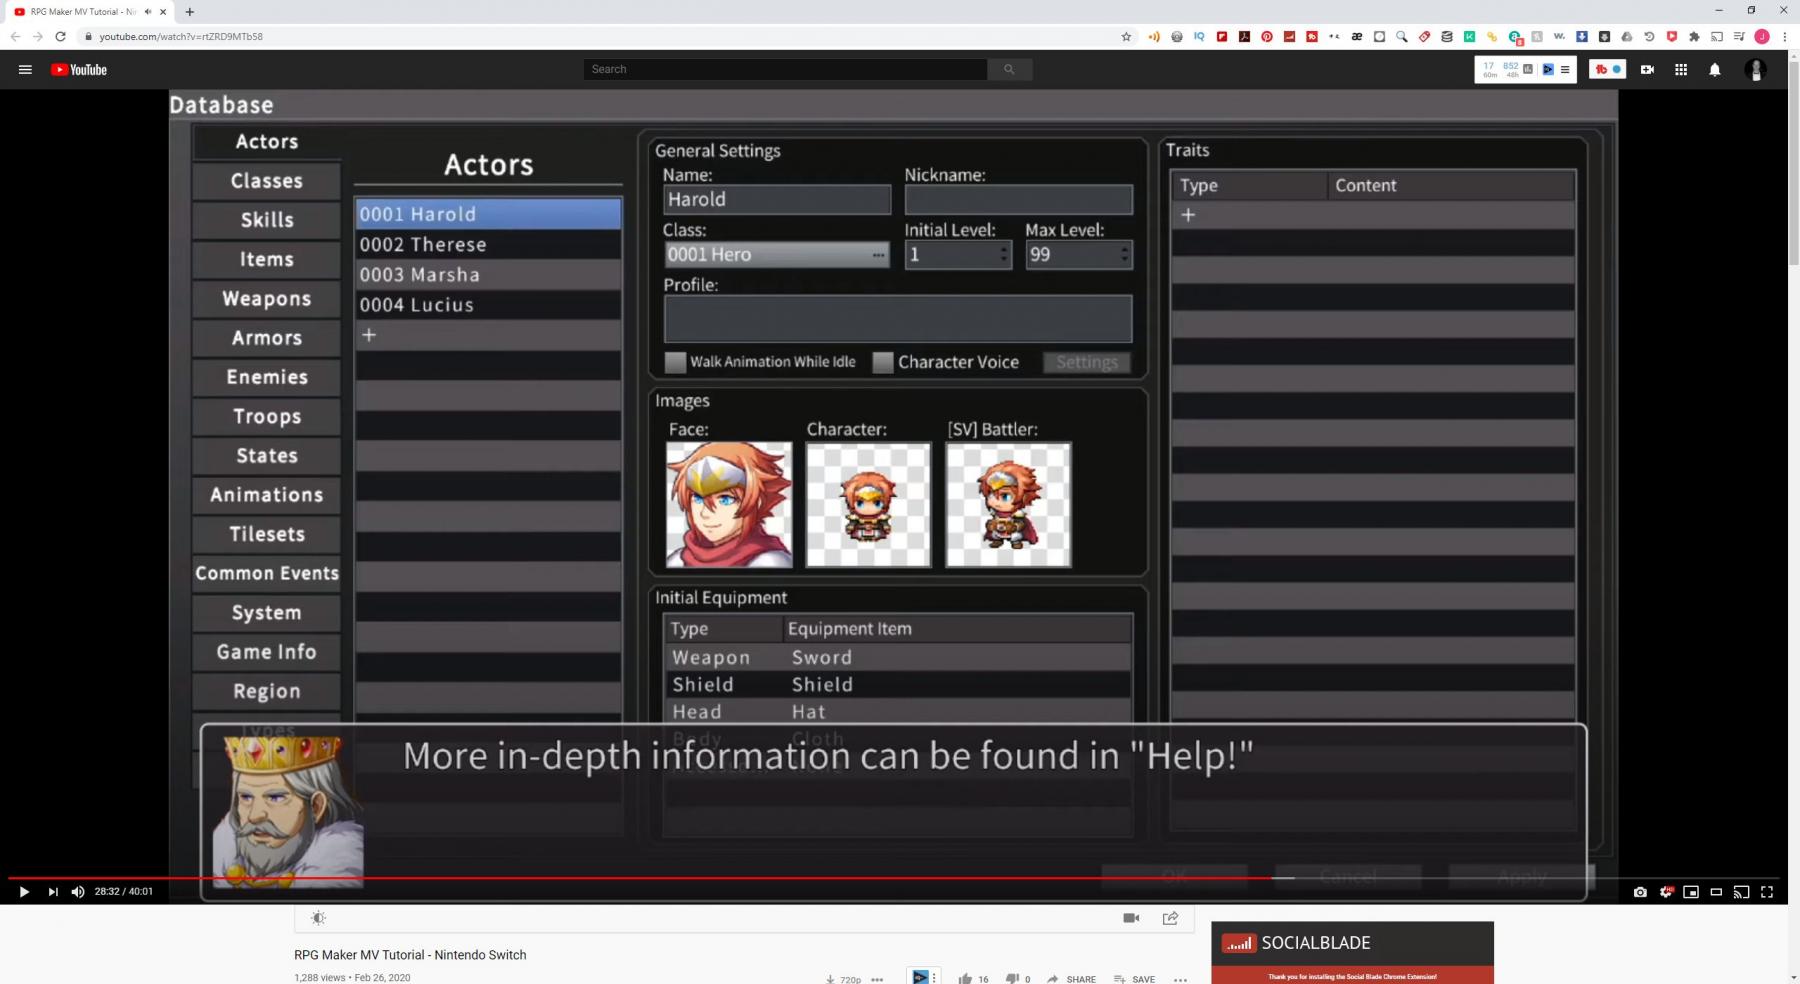Click the YouTube search magnifier button
Viewport: 1800px width, 984px height.
point(1009,69)
